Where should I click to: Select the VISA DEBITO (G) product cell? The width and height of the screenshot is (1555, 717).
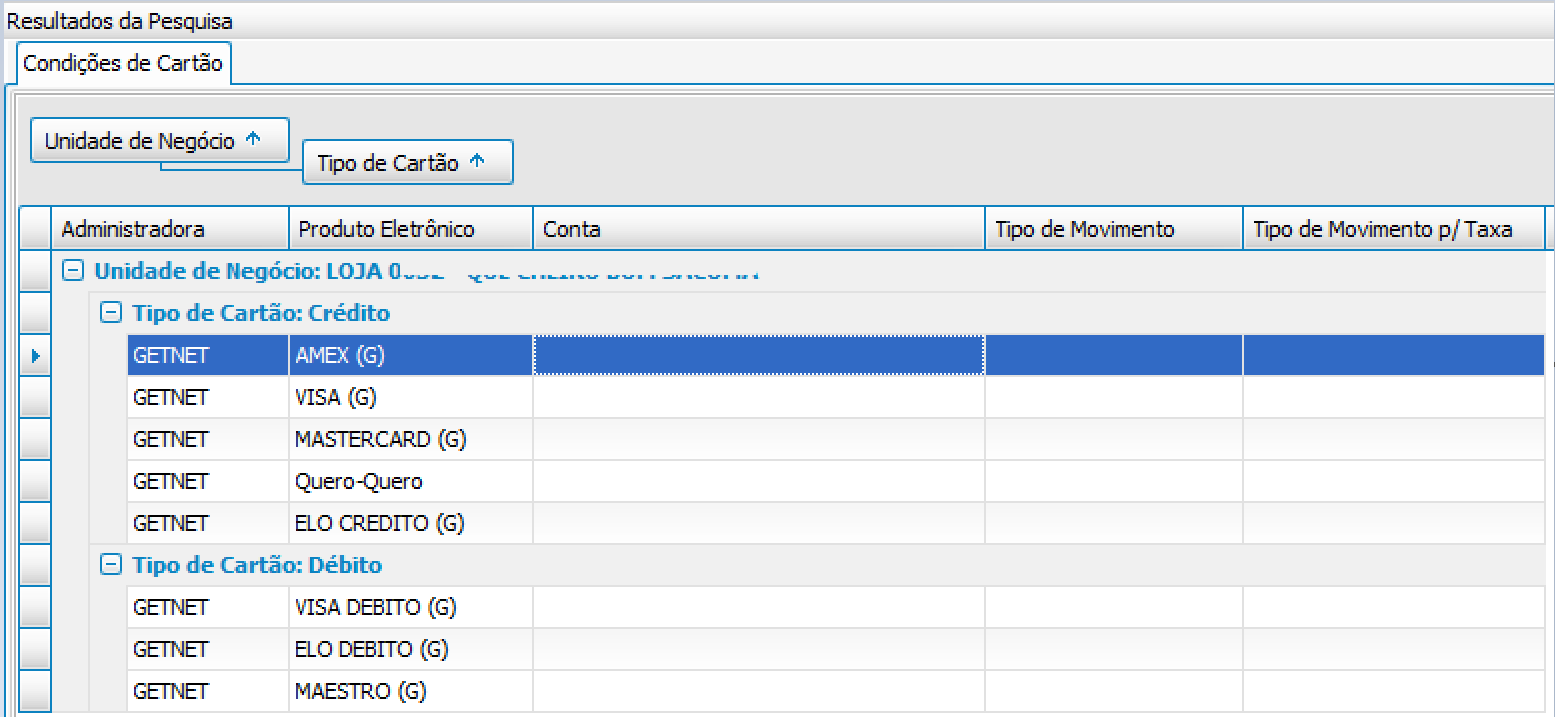coord(411,607)
